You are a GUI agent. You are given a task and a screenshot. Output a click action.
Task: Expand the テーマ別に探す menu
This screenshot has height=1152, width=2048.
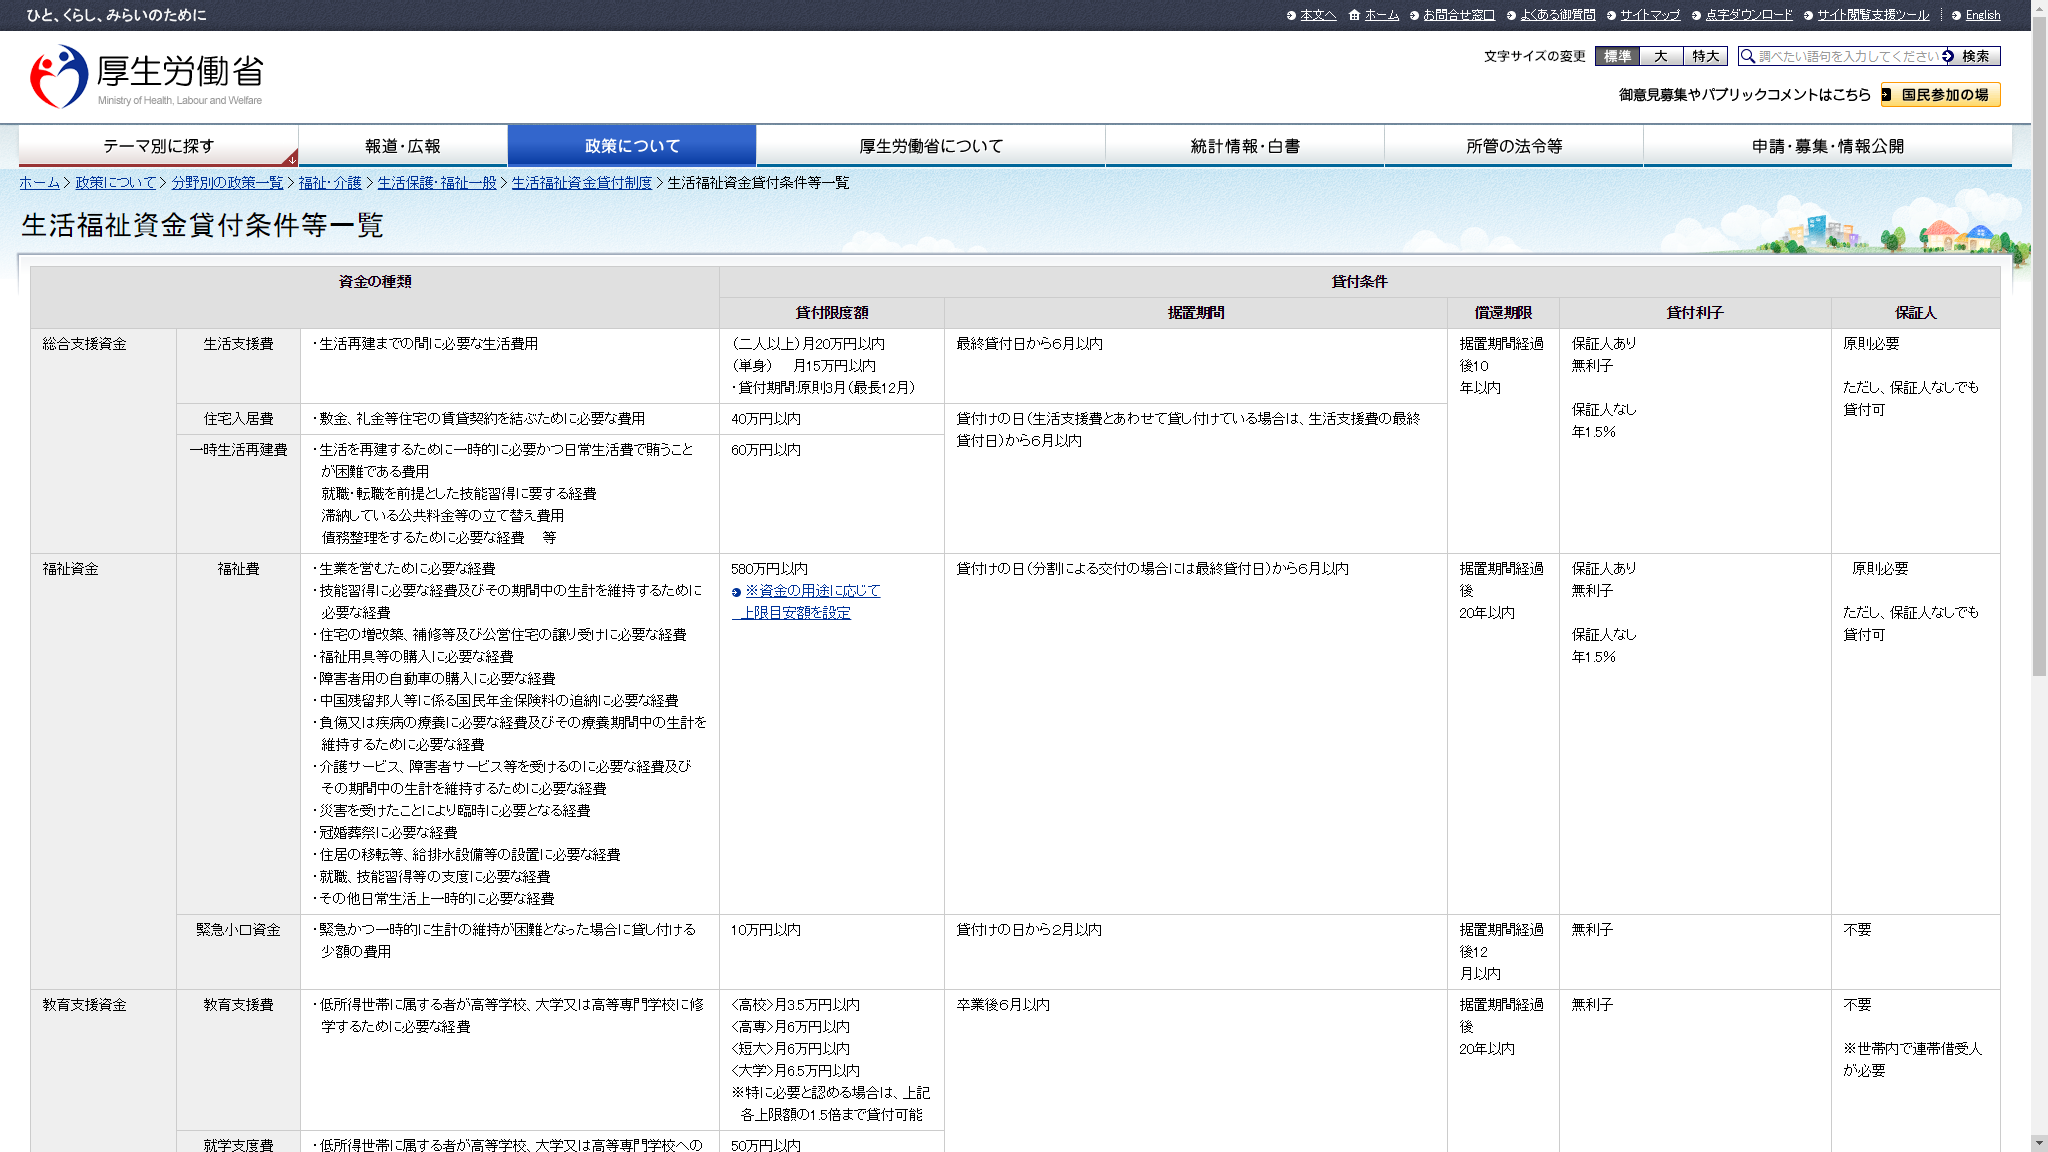point(158,146)
